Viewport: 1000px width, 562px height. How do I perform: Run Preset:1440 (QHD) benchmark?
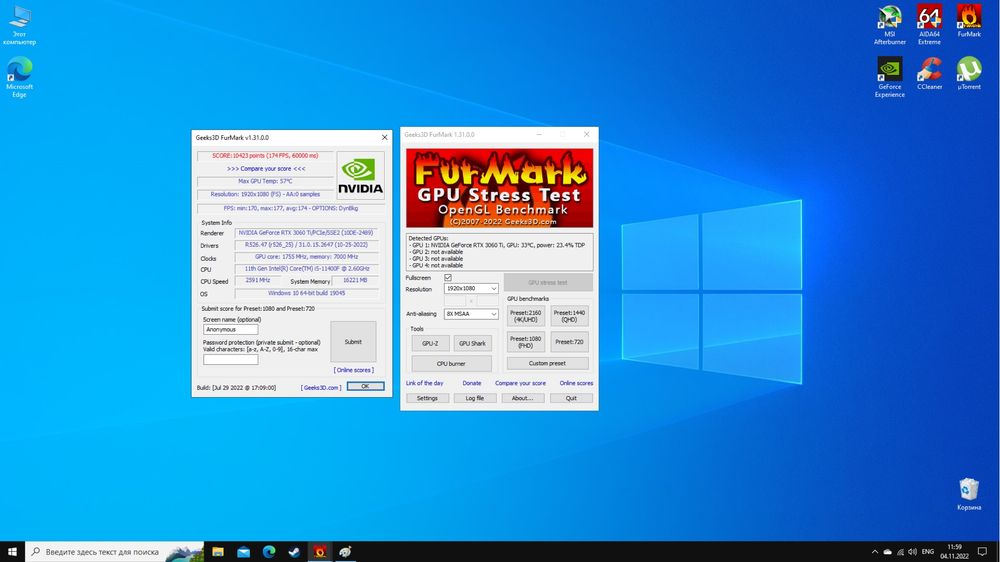(570, 316)
